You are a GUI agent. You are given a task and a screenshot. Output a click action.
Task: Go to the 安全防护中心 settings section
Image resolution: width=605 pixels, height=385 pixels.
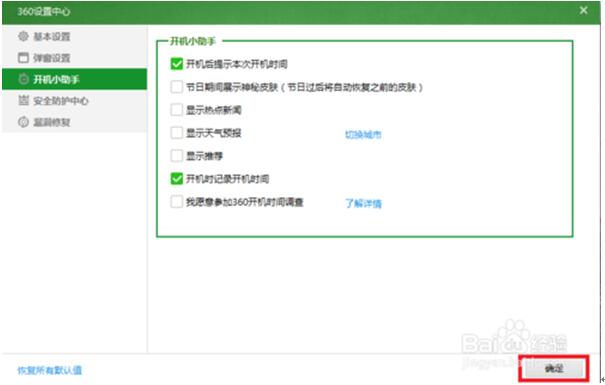click(x=74, y=101)
